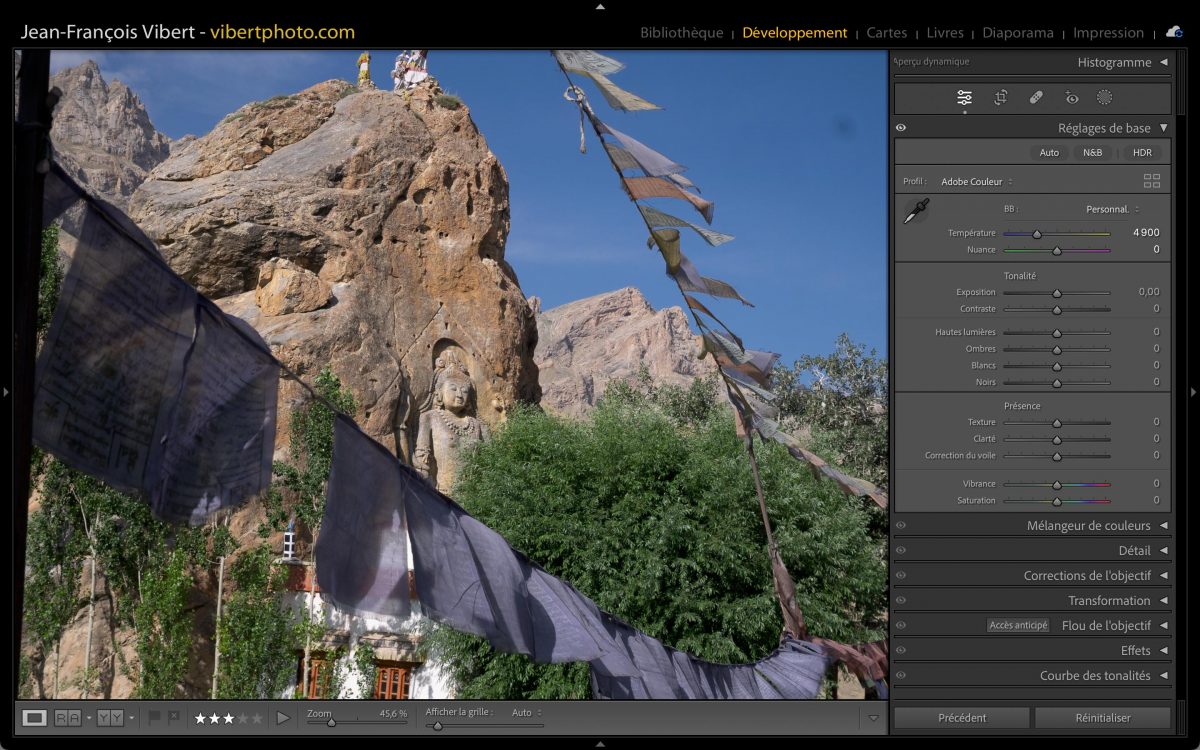Toggle Réglages de base panel eye icon
This screenshot has height=750, width=1200.
pyautogui.click(x=901, y=128)
